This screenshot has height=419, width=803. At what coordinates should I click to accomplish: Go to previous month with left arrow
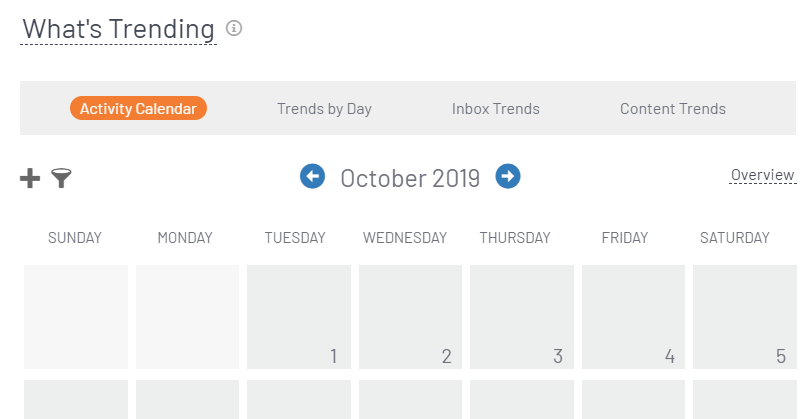click(313, 177)
